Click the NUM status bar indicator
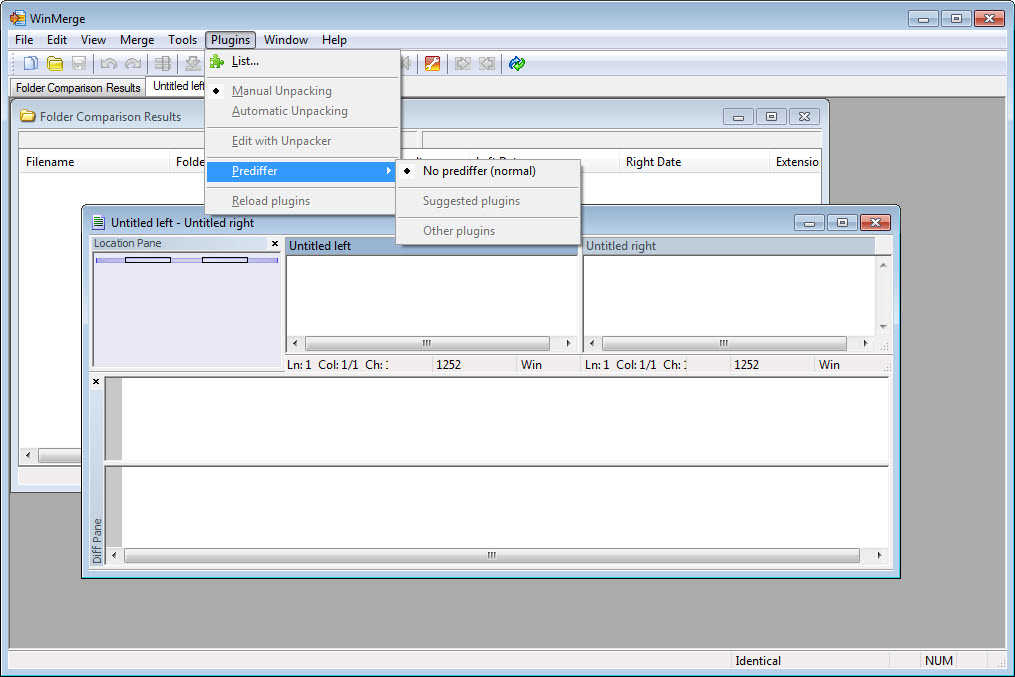The width and height of the screenshot is (1015, 677). coord(939,661)
